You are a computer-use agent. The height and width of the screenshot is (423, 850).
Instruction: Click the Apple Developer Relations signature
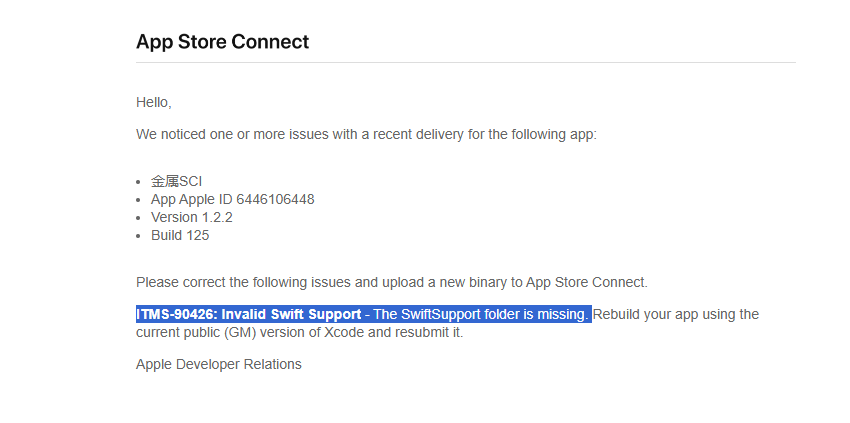click(x=218, y=364)
